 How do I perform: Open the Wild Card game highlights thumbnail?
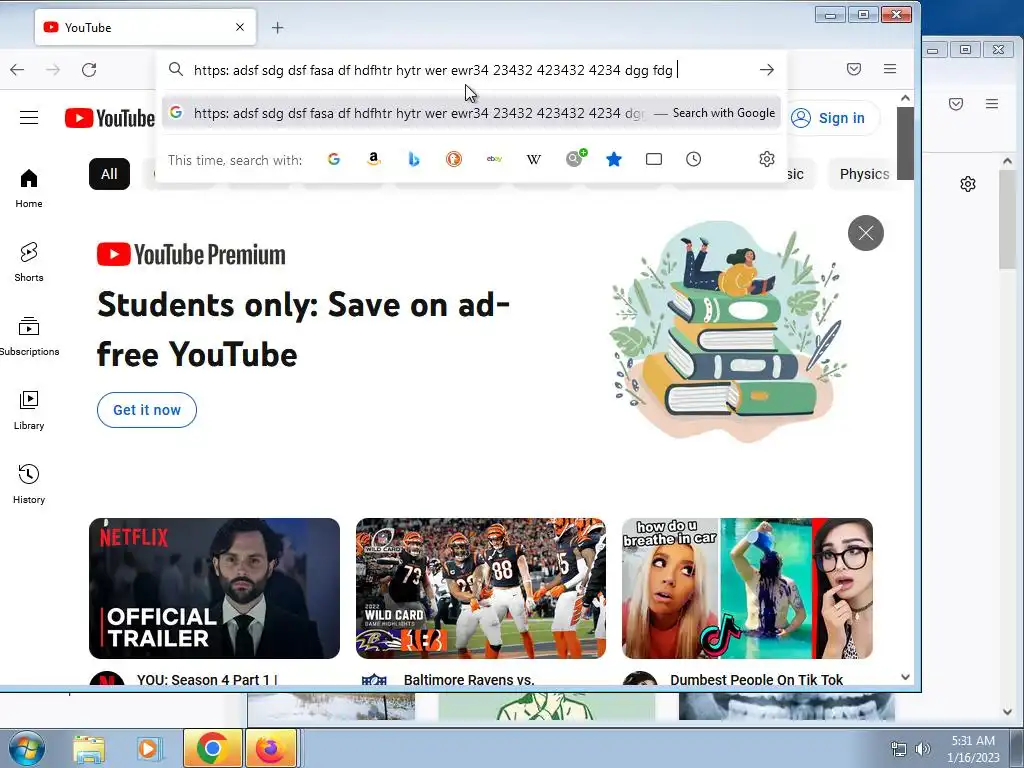(481, 588)
